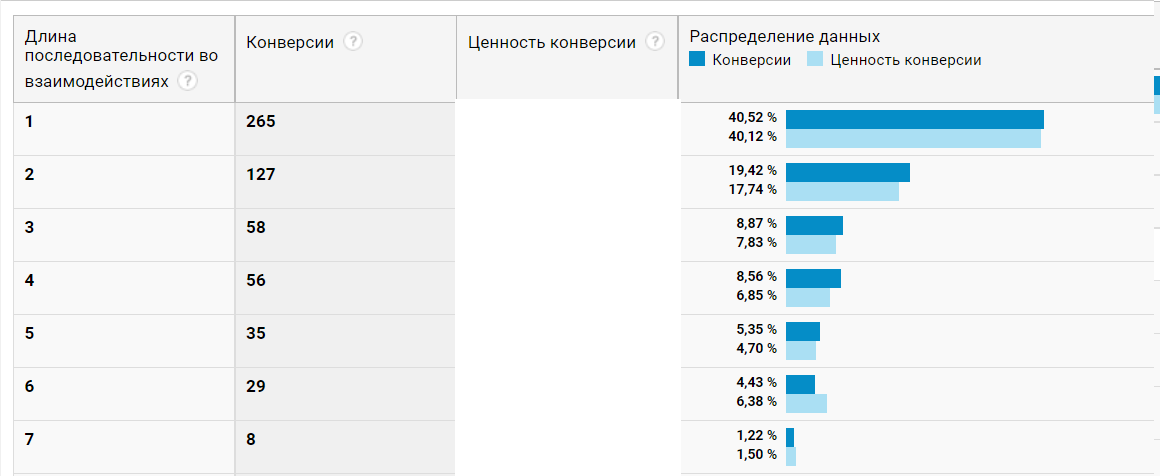Click dark blue Конверсии legend swatch
The width and height of the screenshot is (1160, 476).
click(x=698, y=60)
